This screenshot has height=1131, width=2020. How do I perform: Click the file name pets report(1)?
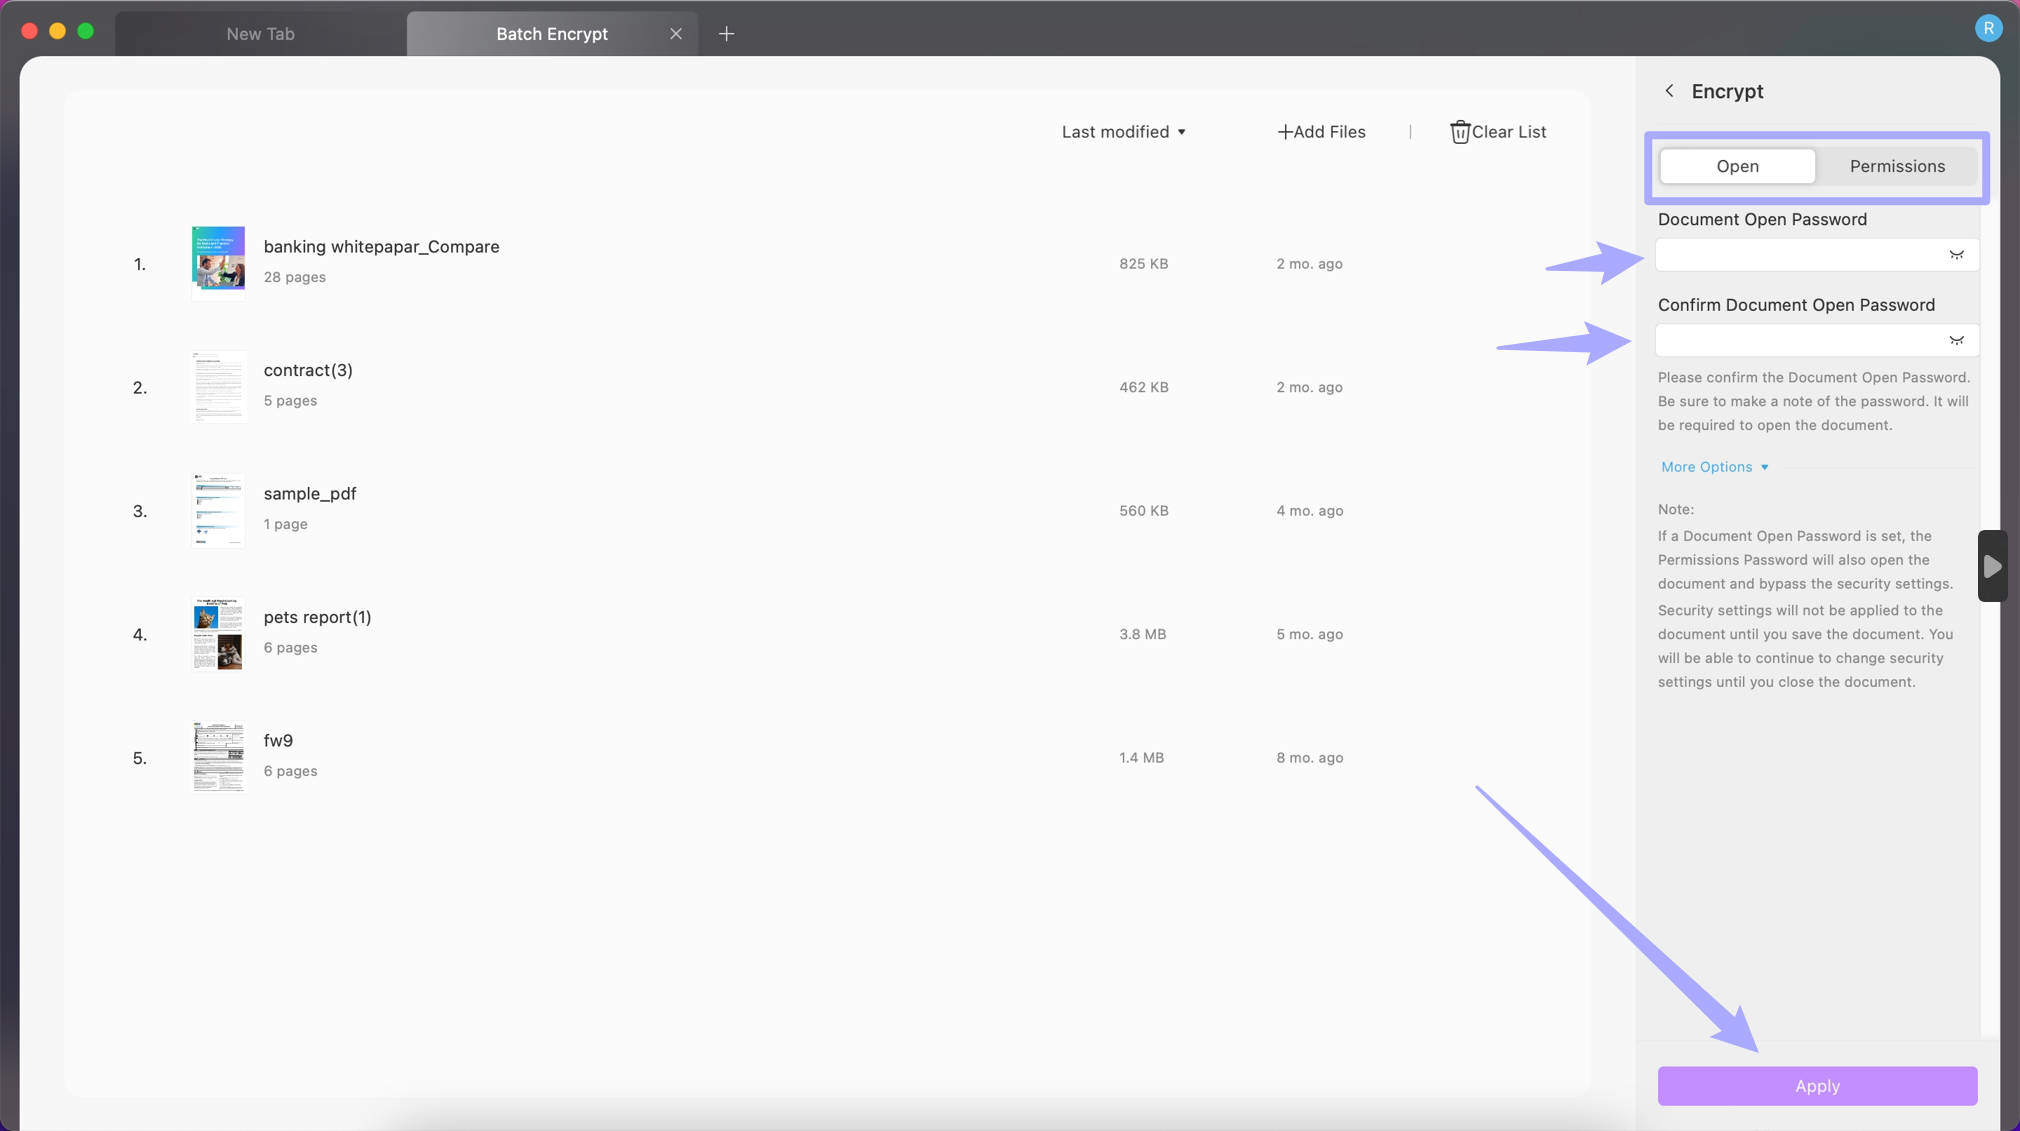tap(317, 617)
